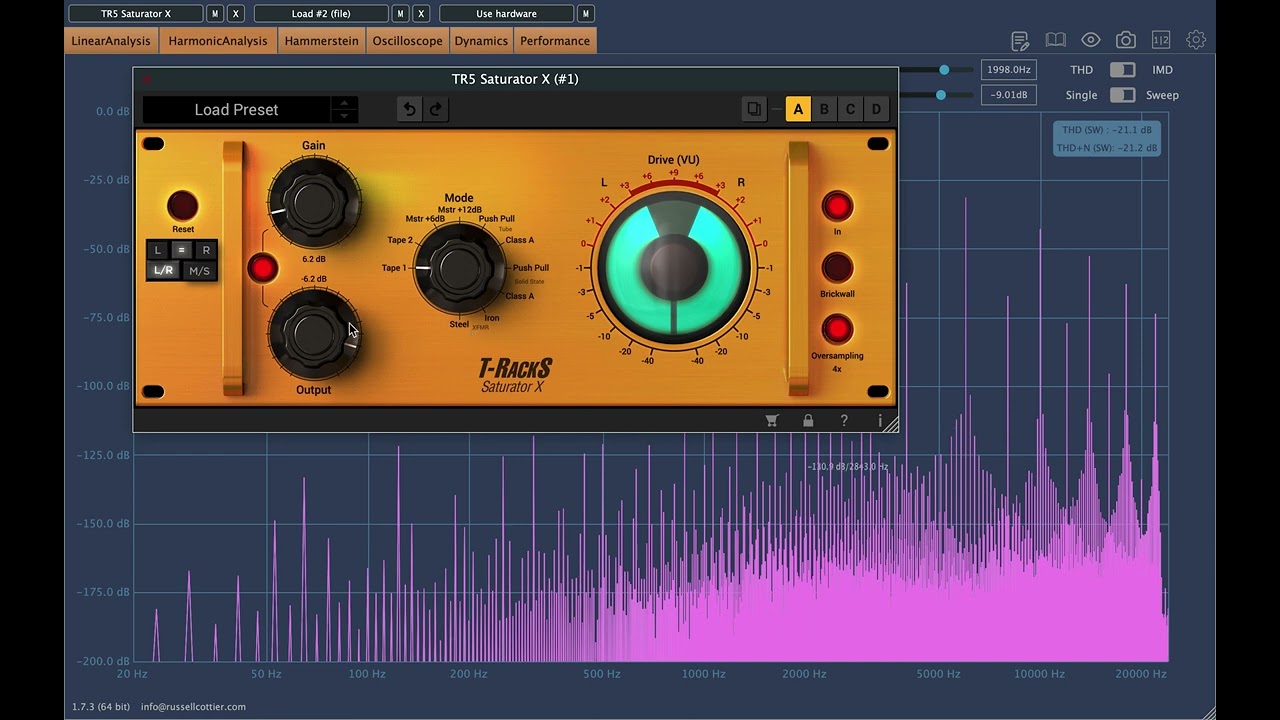Mute Load #2 slot with M button
1280x720 pixels.
[x=400, y=14]
